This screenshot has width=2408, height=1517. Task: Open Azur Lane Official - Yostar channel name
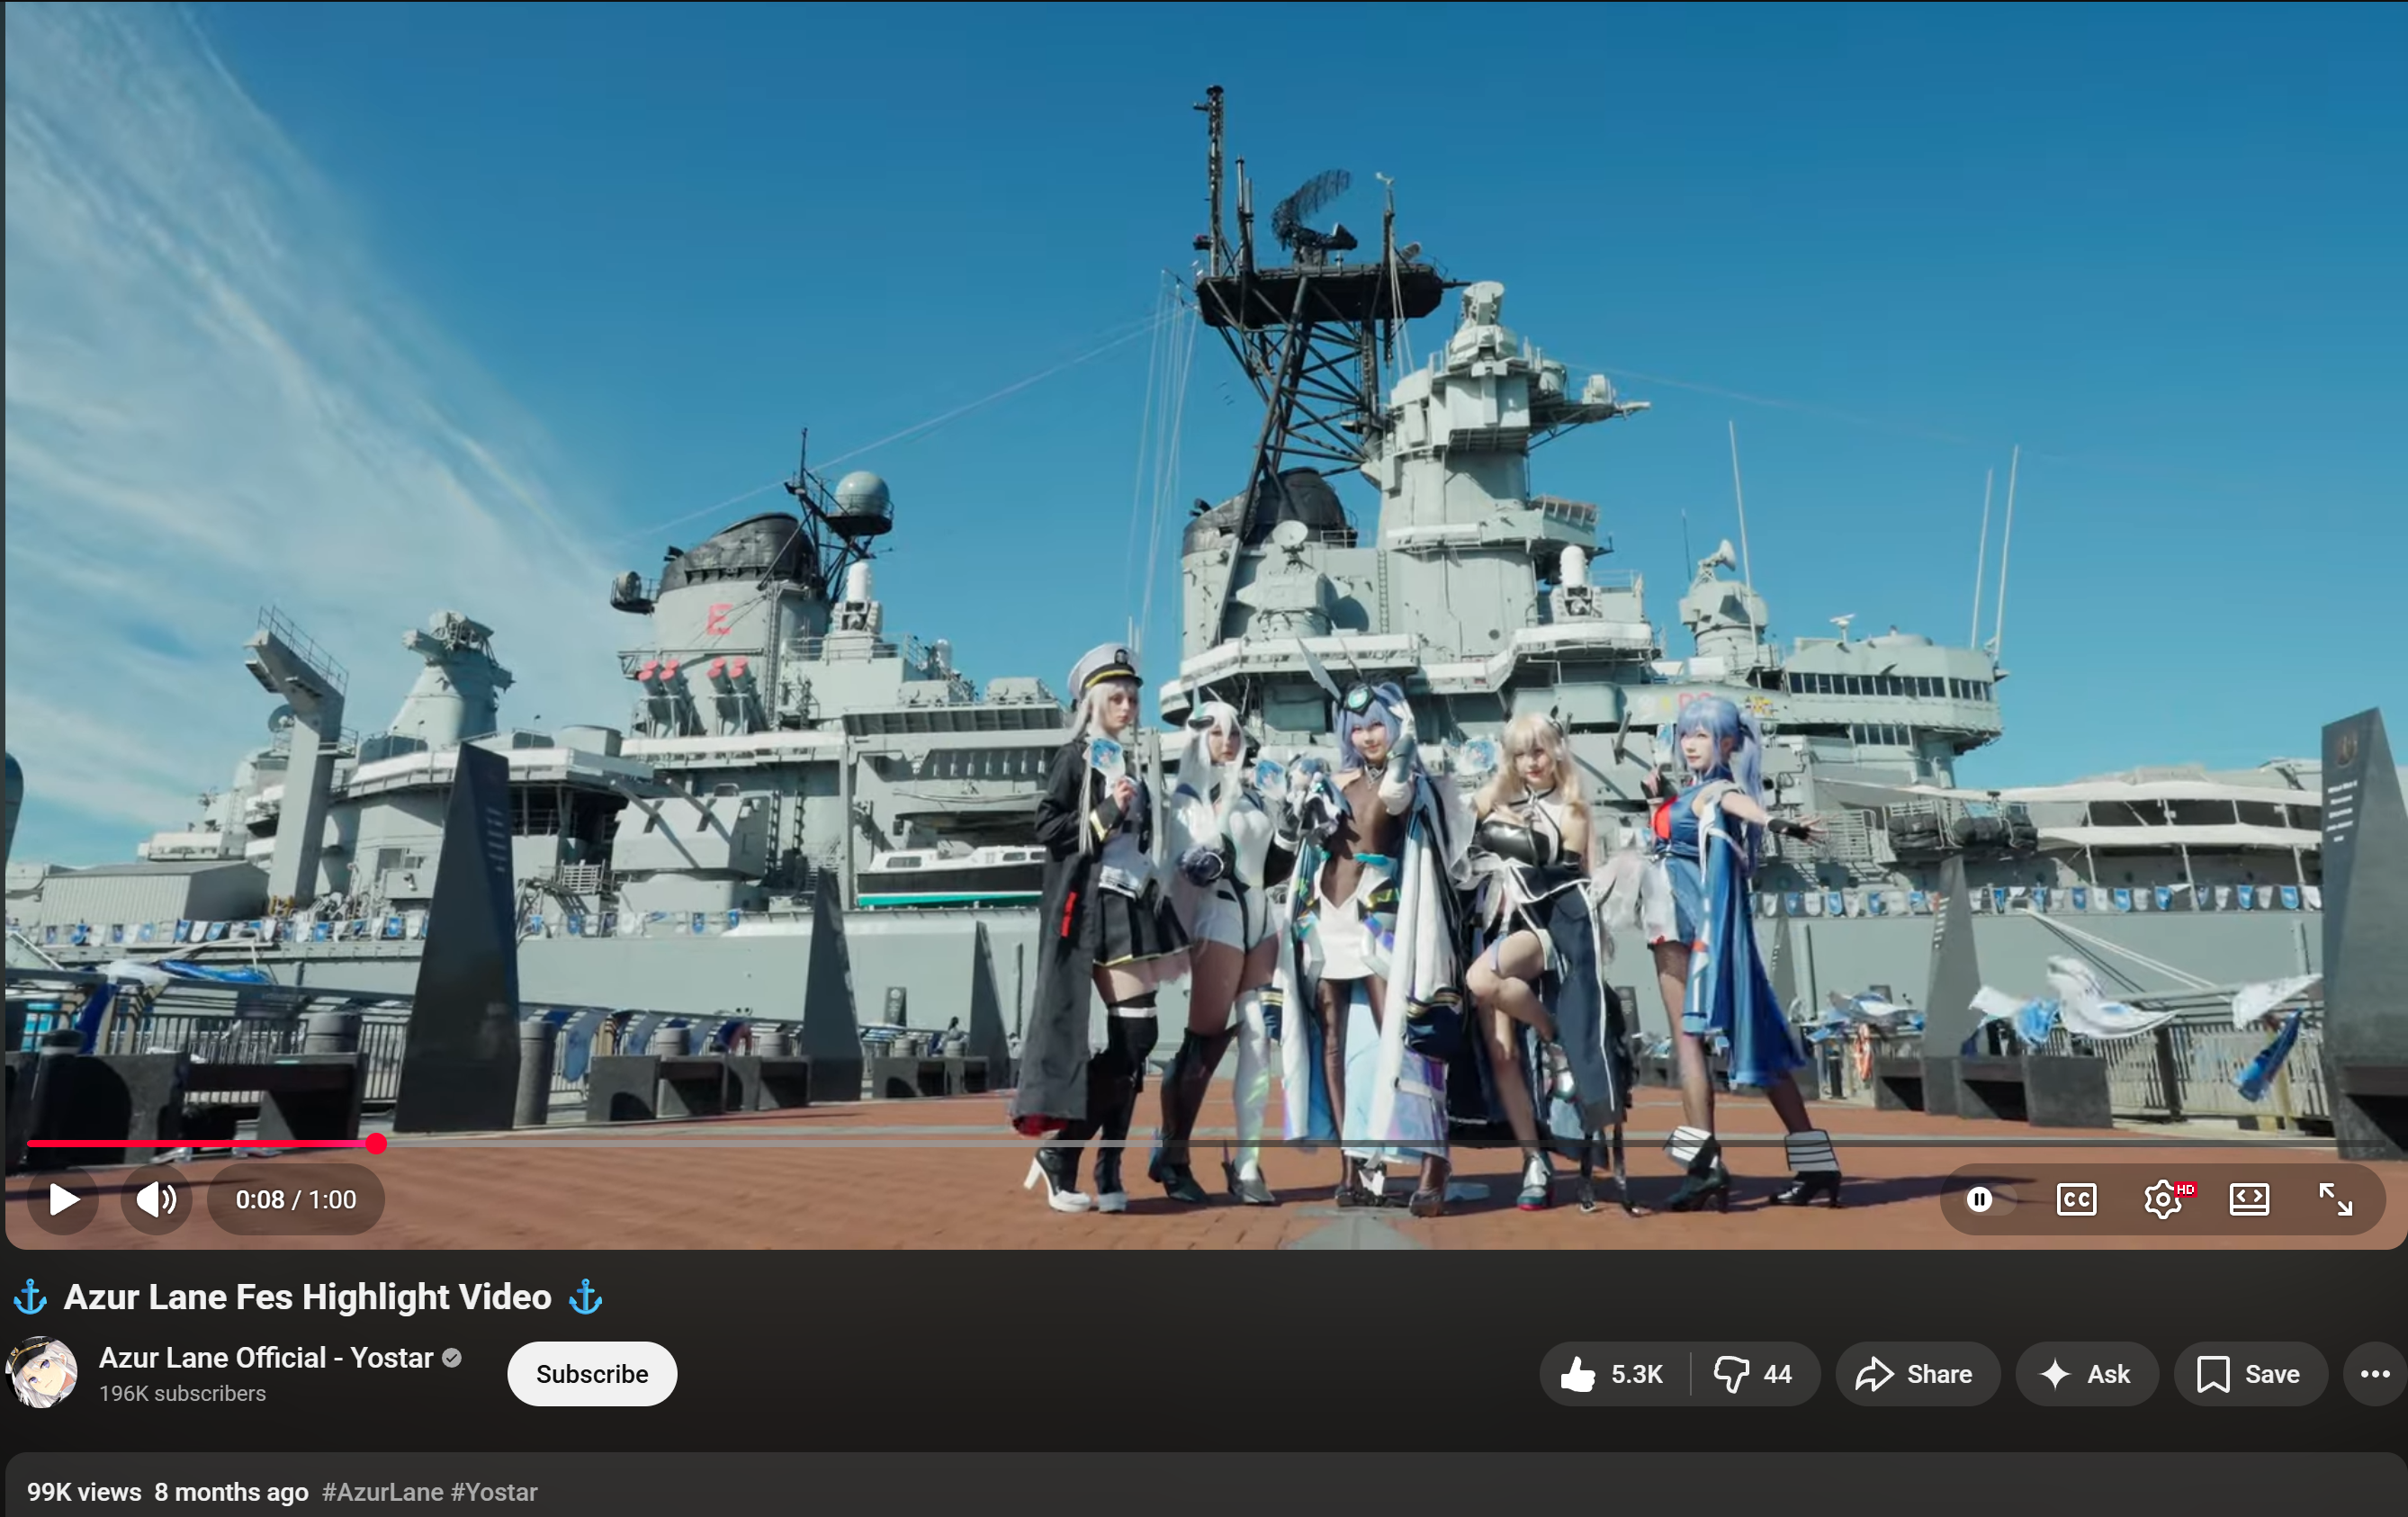click(x=266, y=1358)
